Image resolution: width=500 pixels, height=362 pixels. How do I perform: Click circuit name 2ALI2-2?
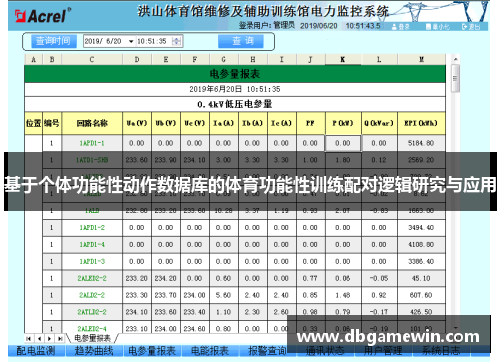92,295
